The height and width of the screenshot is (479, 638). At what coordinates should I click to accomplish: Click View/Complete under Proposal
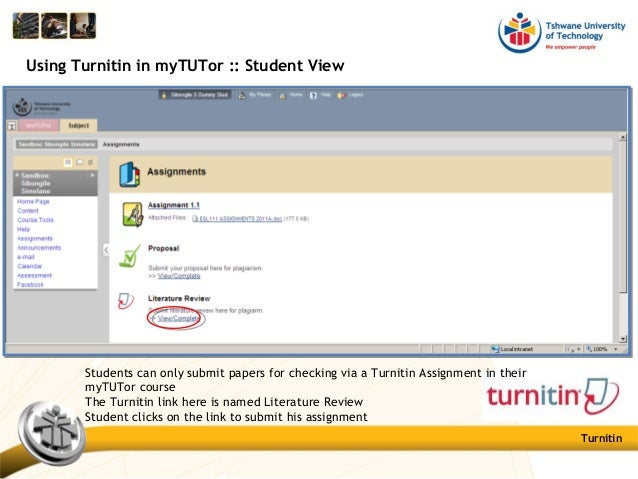[x=179, y=276]
